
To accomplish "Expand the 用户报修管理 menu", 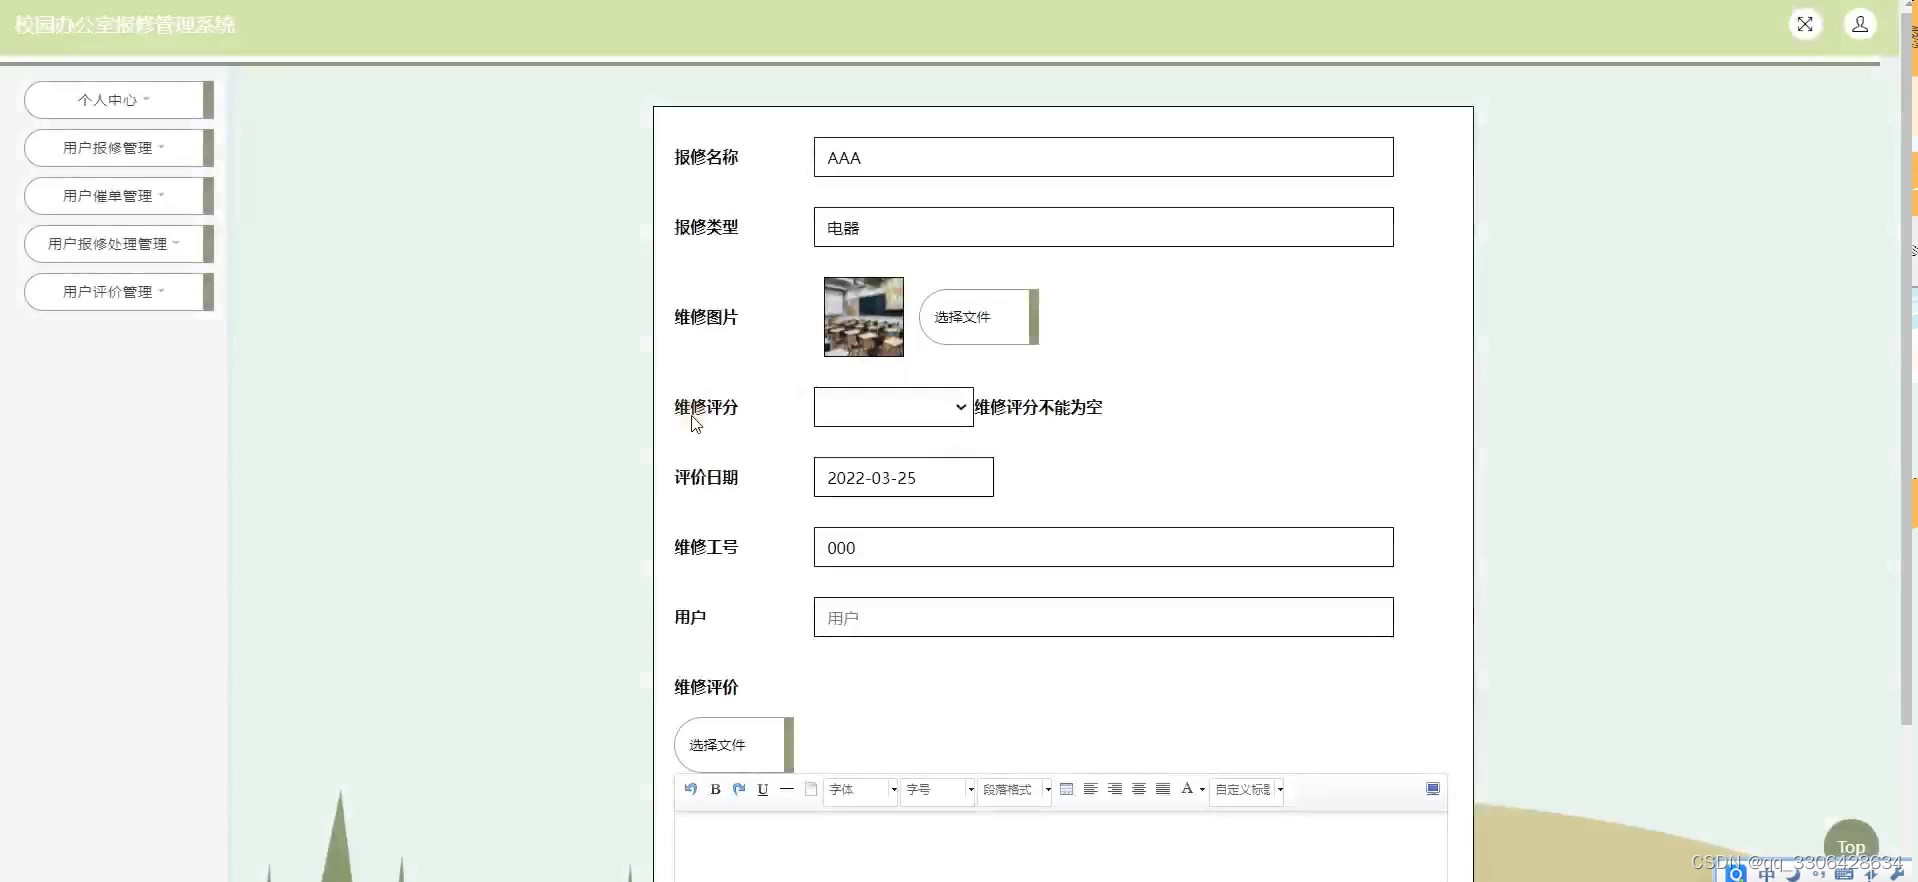I will [119, 148].
